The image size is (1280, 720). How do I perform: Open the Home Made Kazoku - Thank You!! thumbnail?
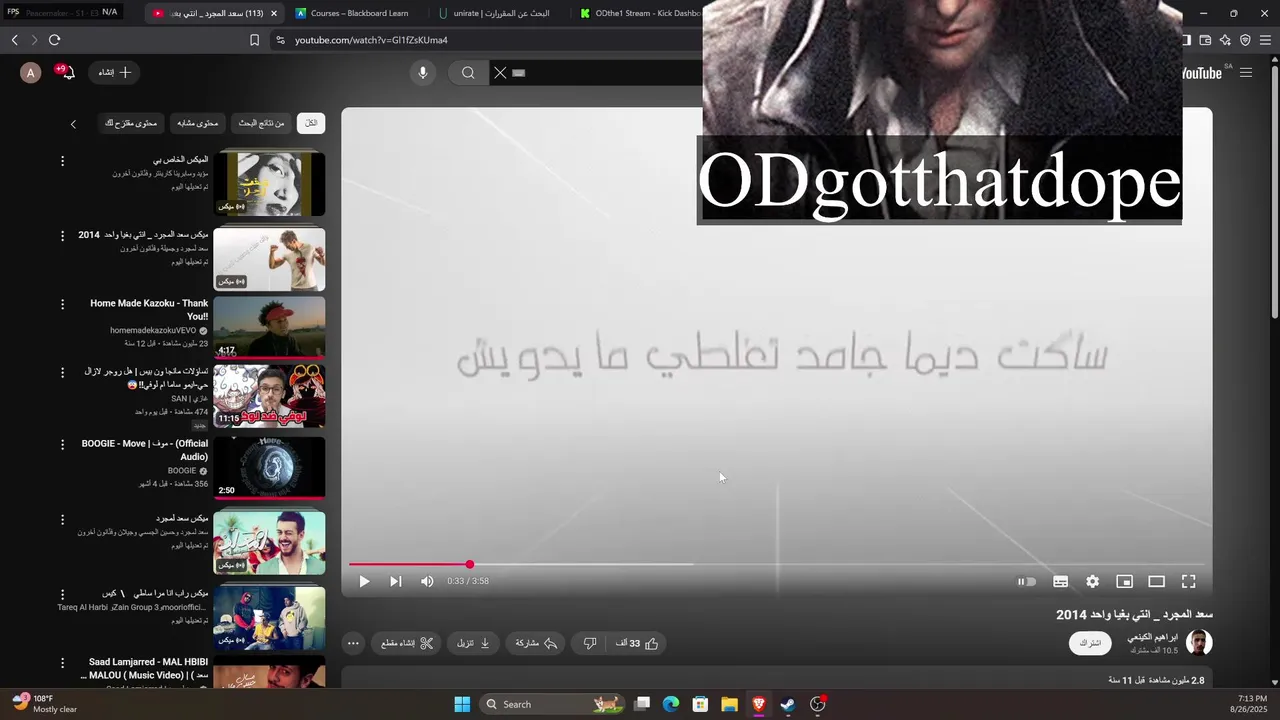tap(269, 327)
